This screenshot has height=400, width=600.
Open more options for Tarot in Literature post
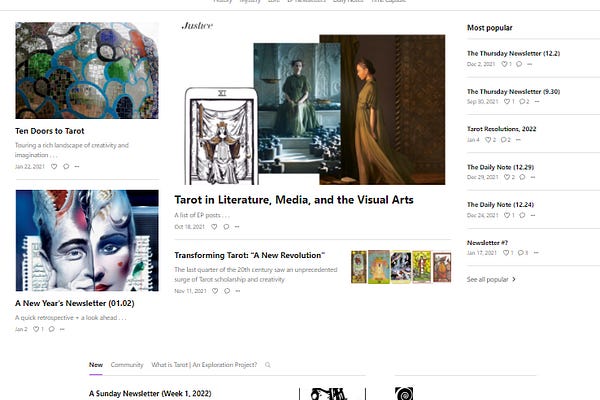[x=237, y=227]
